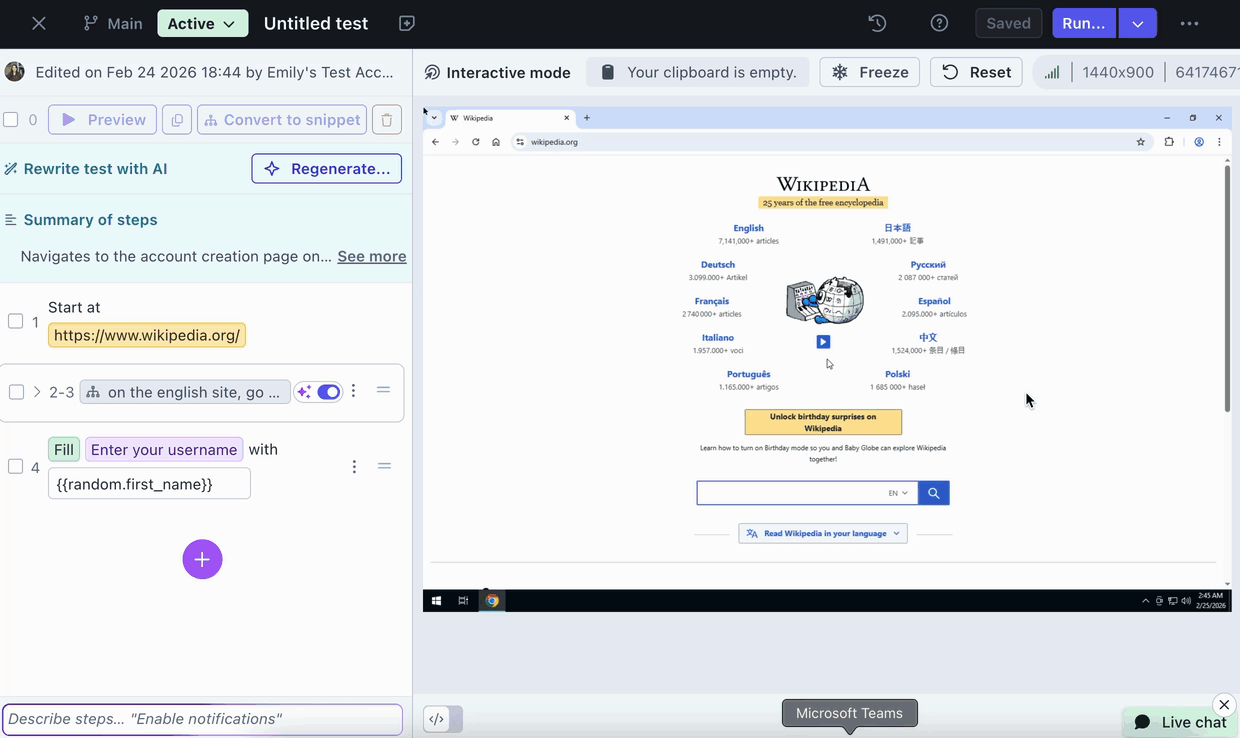Open the three-dot menu for steps 2-3
This screenshot has width=1240, height=738.
coord(353,392)
